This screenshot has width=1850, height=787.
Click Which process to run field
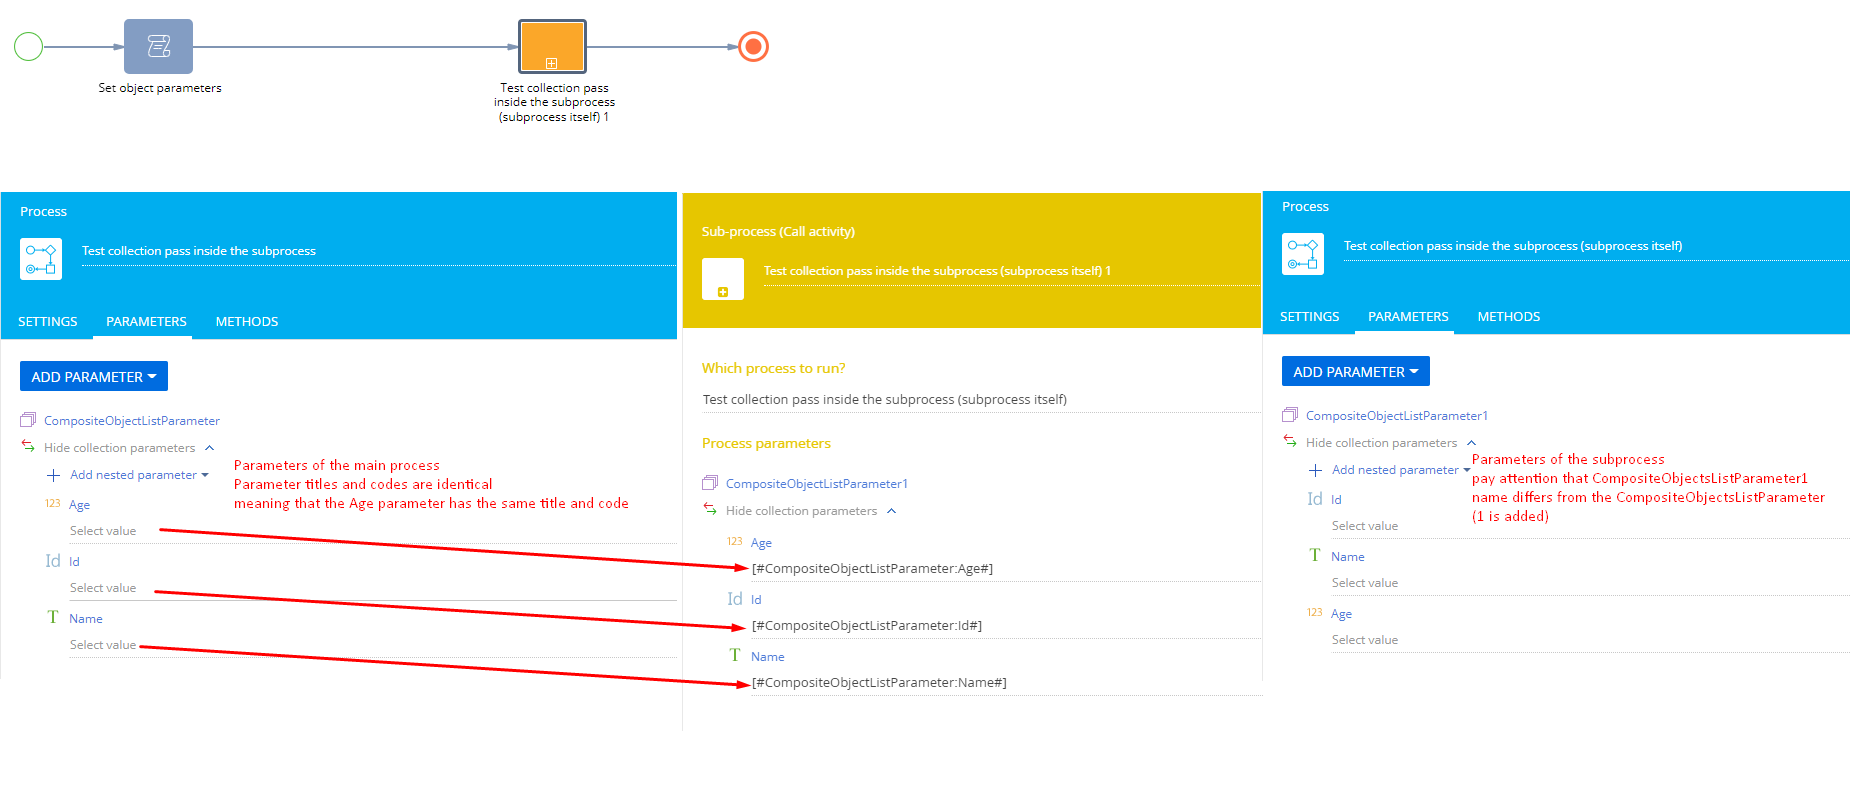pyautogui.click(x=980, y=400)
